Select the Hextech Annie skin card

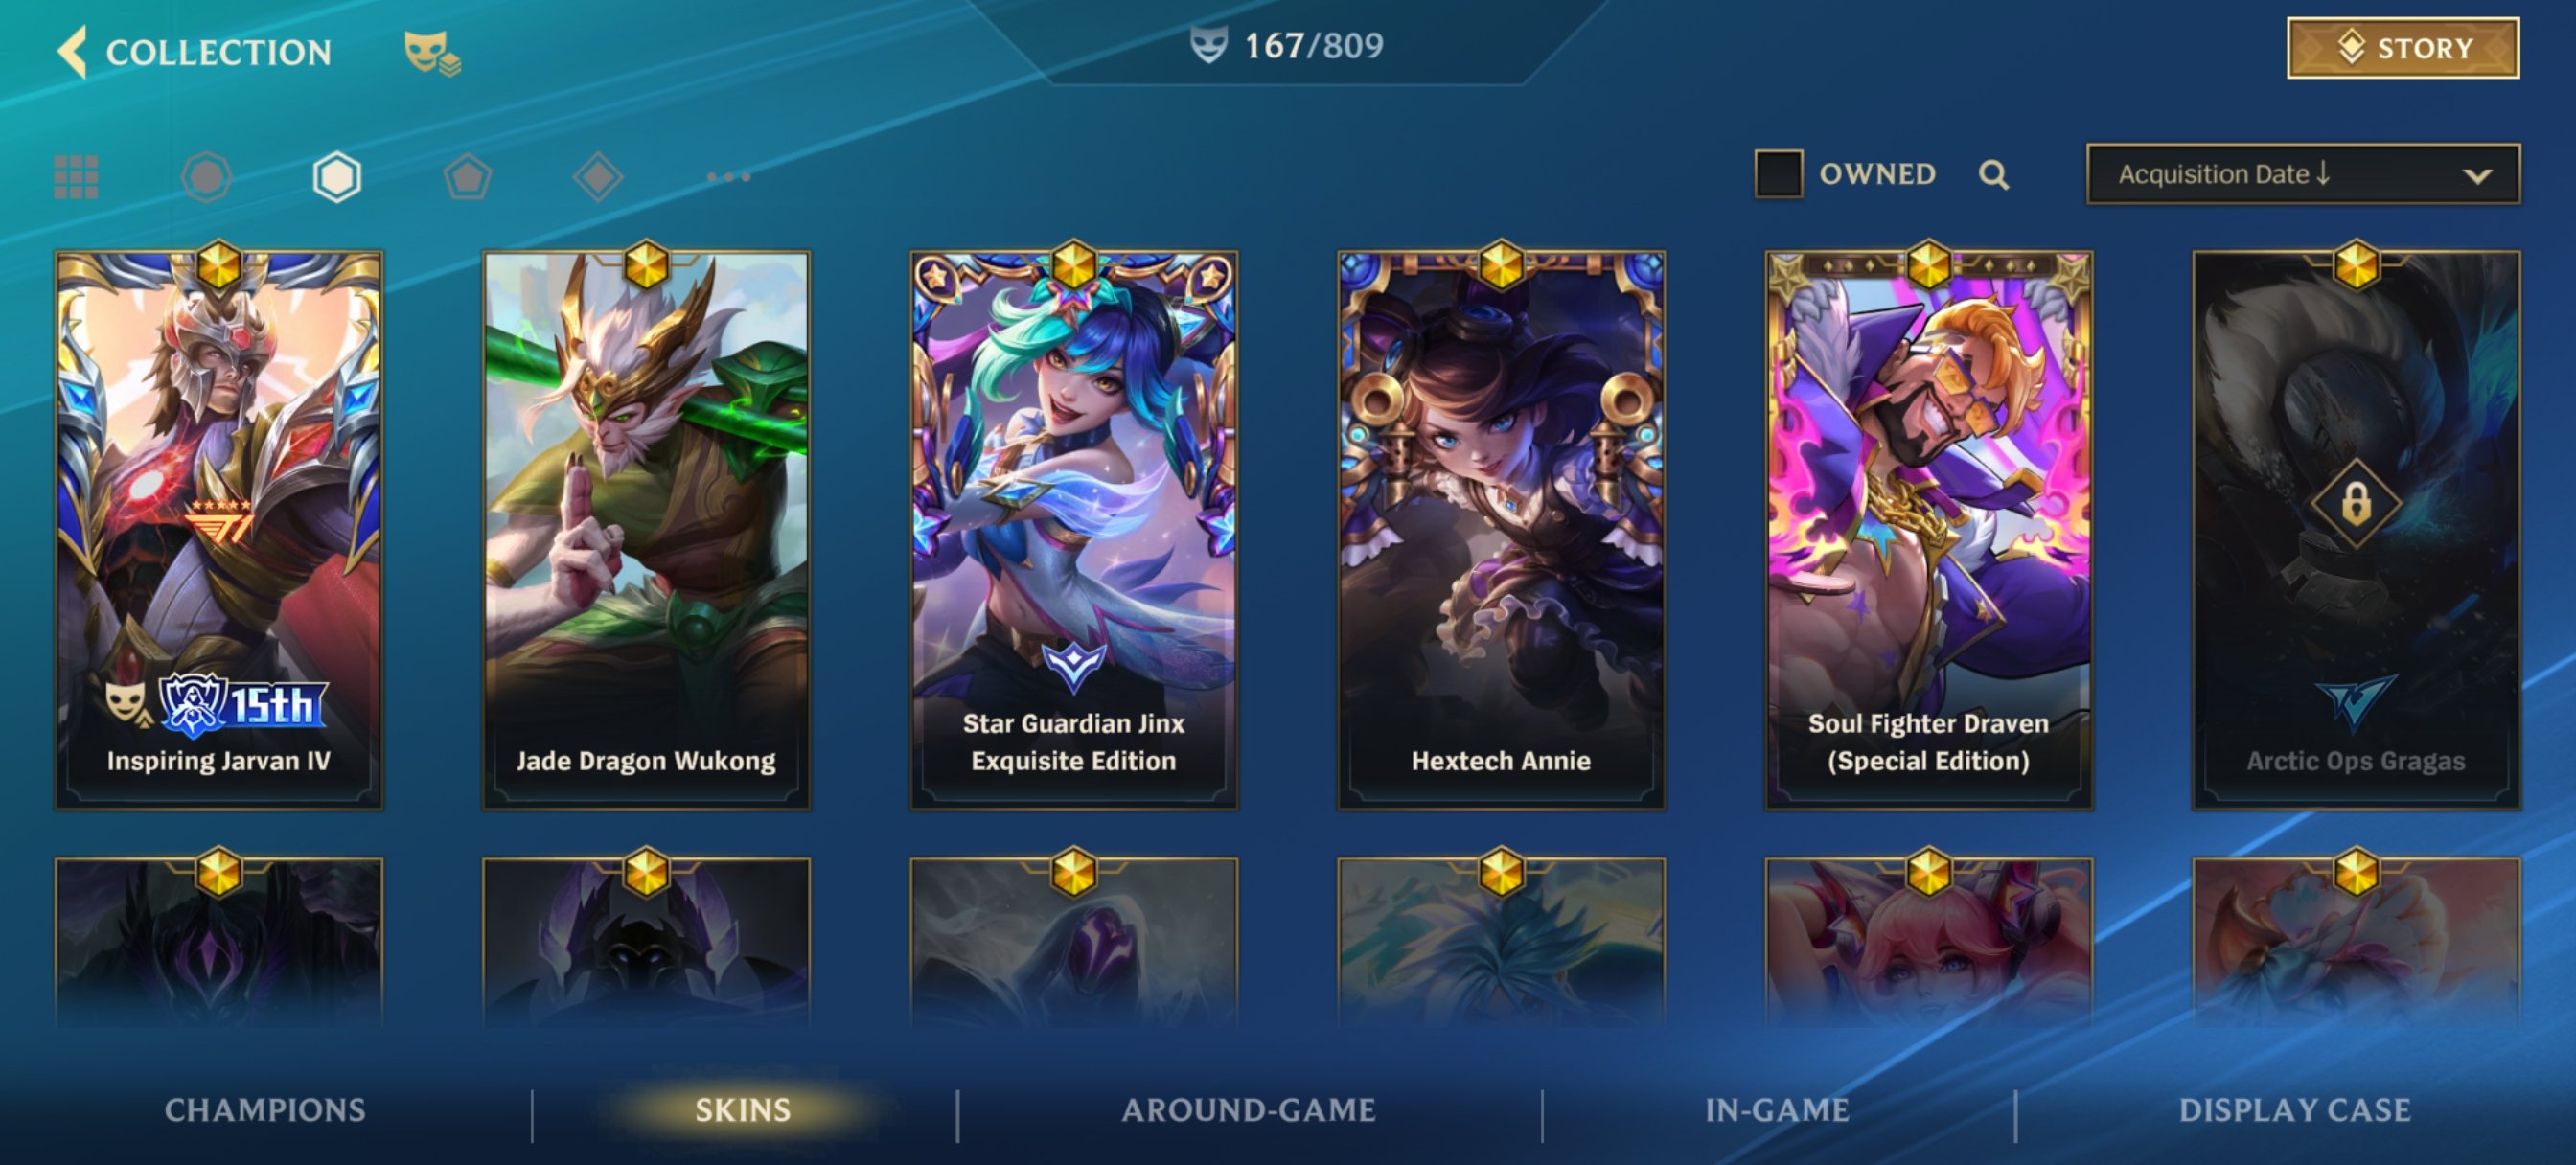coord(1501,530)
